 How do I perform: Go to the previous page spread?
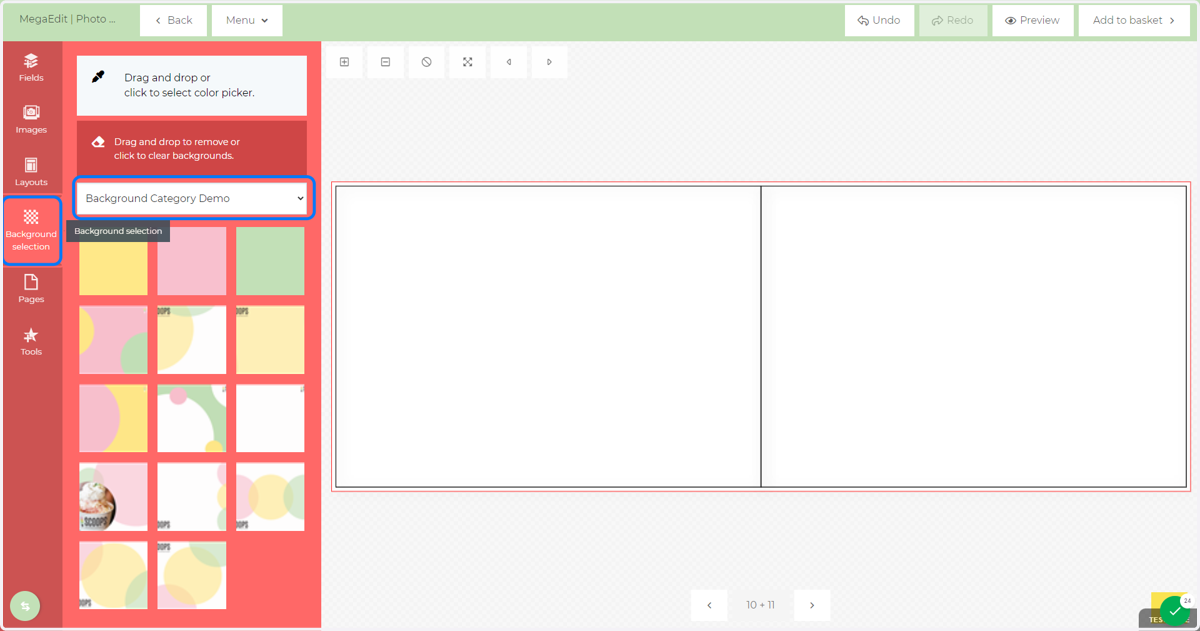(709, 605)
